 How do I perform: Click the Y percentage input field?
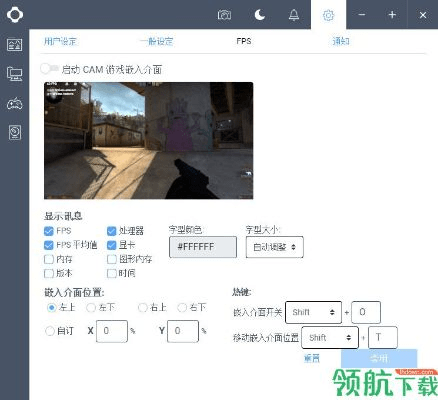[x=183, y=331]
